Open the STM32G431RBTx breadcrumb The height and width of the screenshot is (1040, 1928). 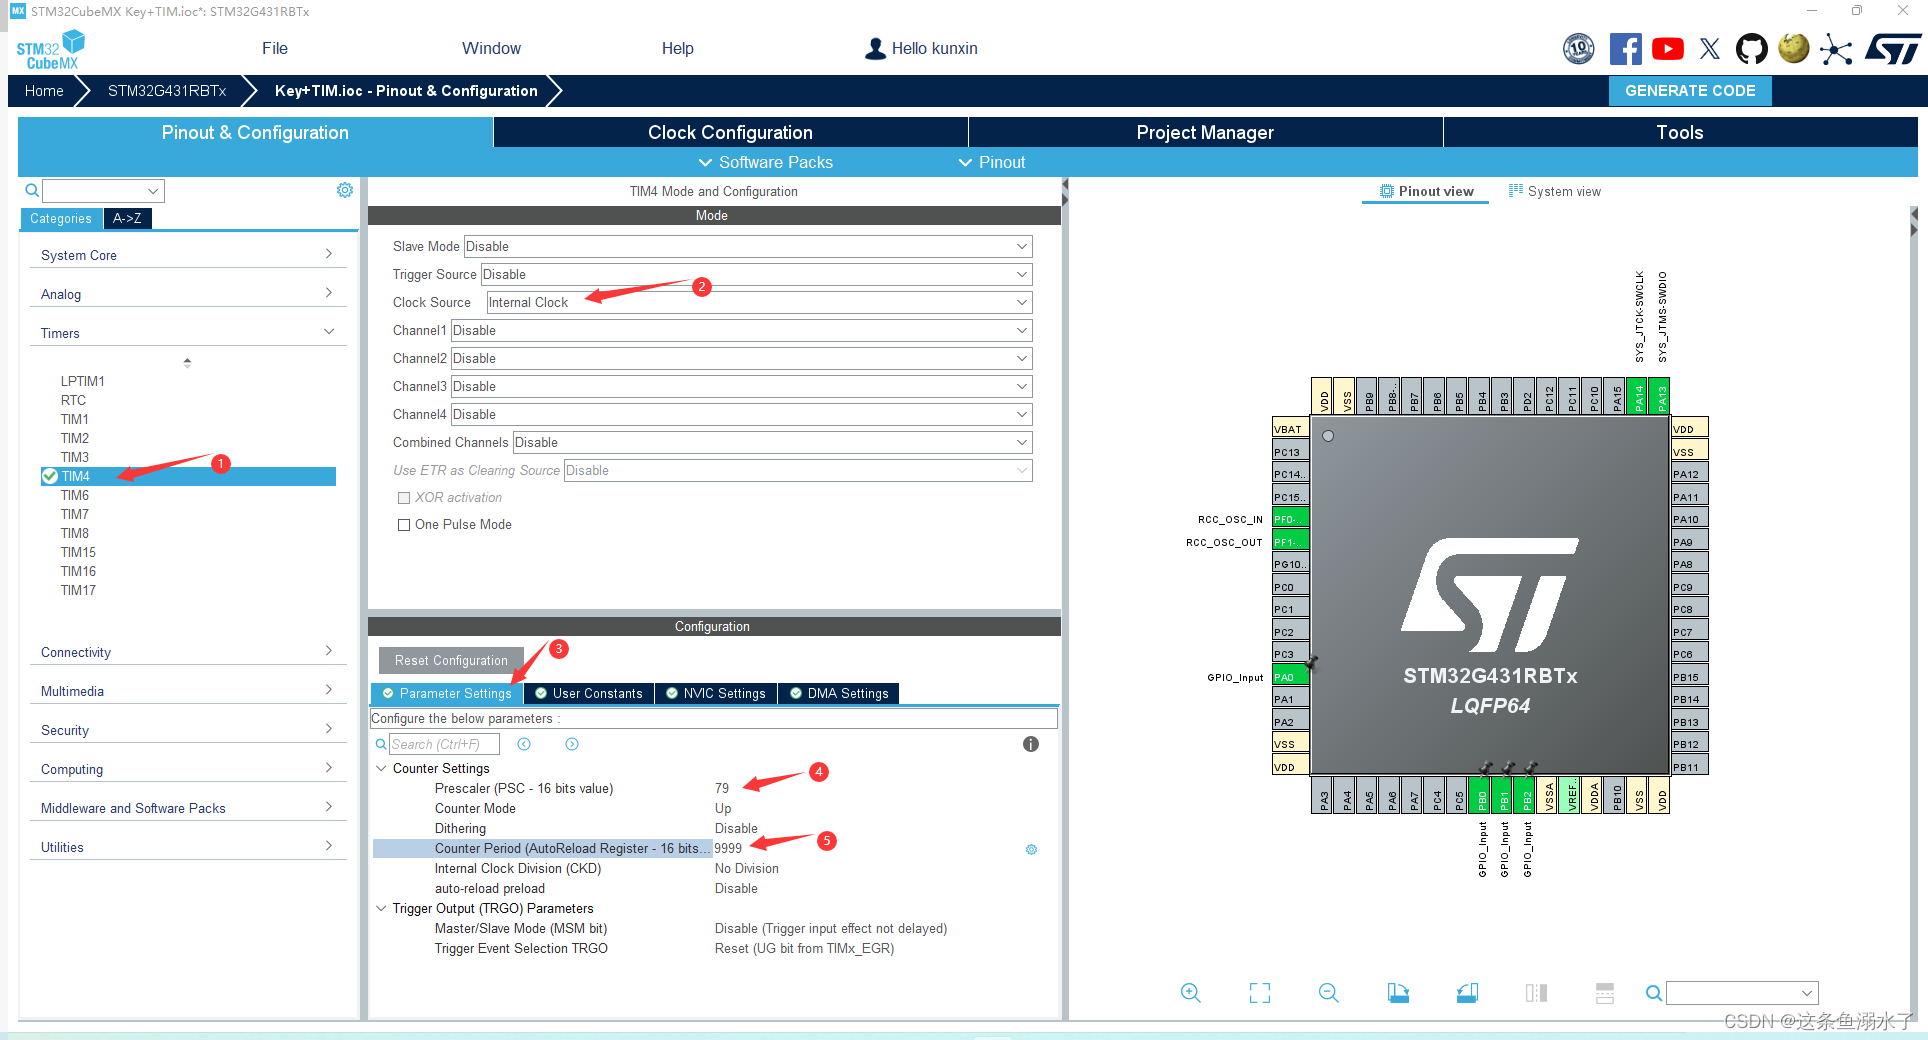(x=167, y=90)
